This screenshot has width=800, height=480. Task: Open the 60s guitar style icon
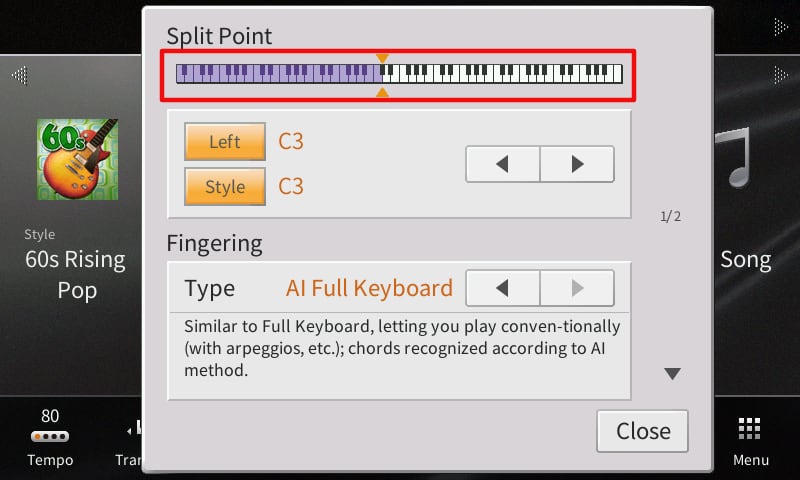point(78,159)
